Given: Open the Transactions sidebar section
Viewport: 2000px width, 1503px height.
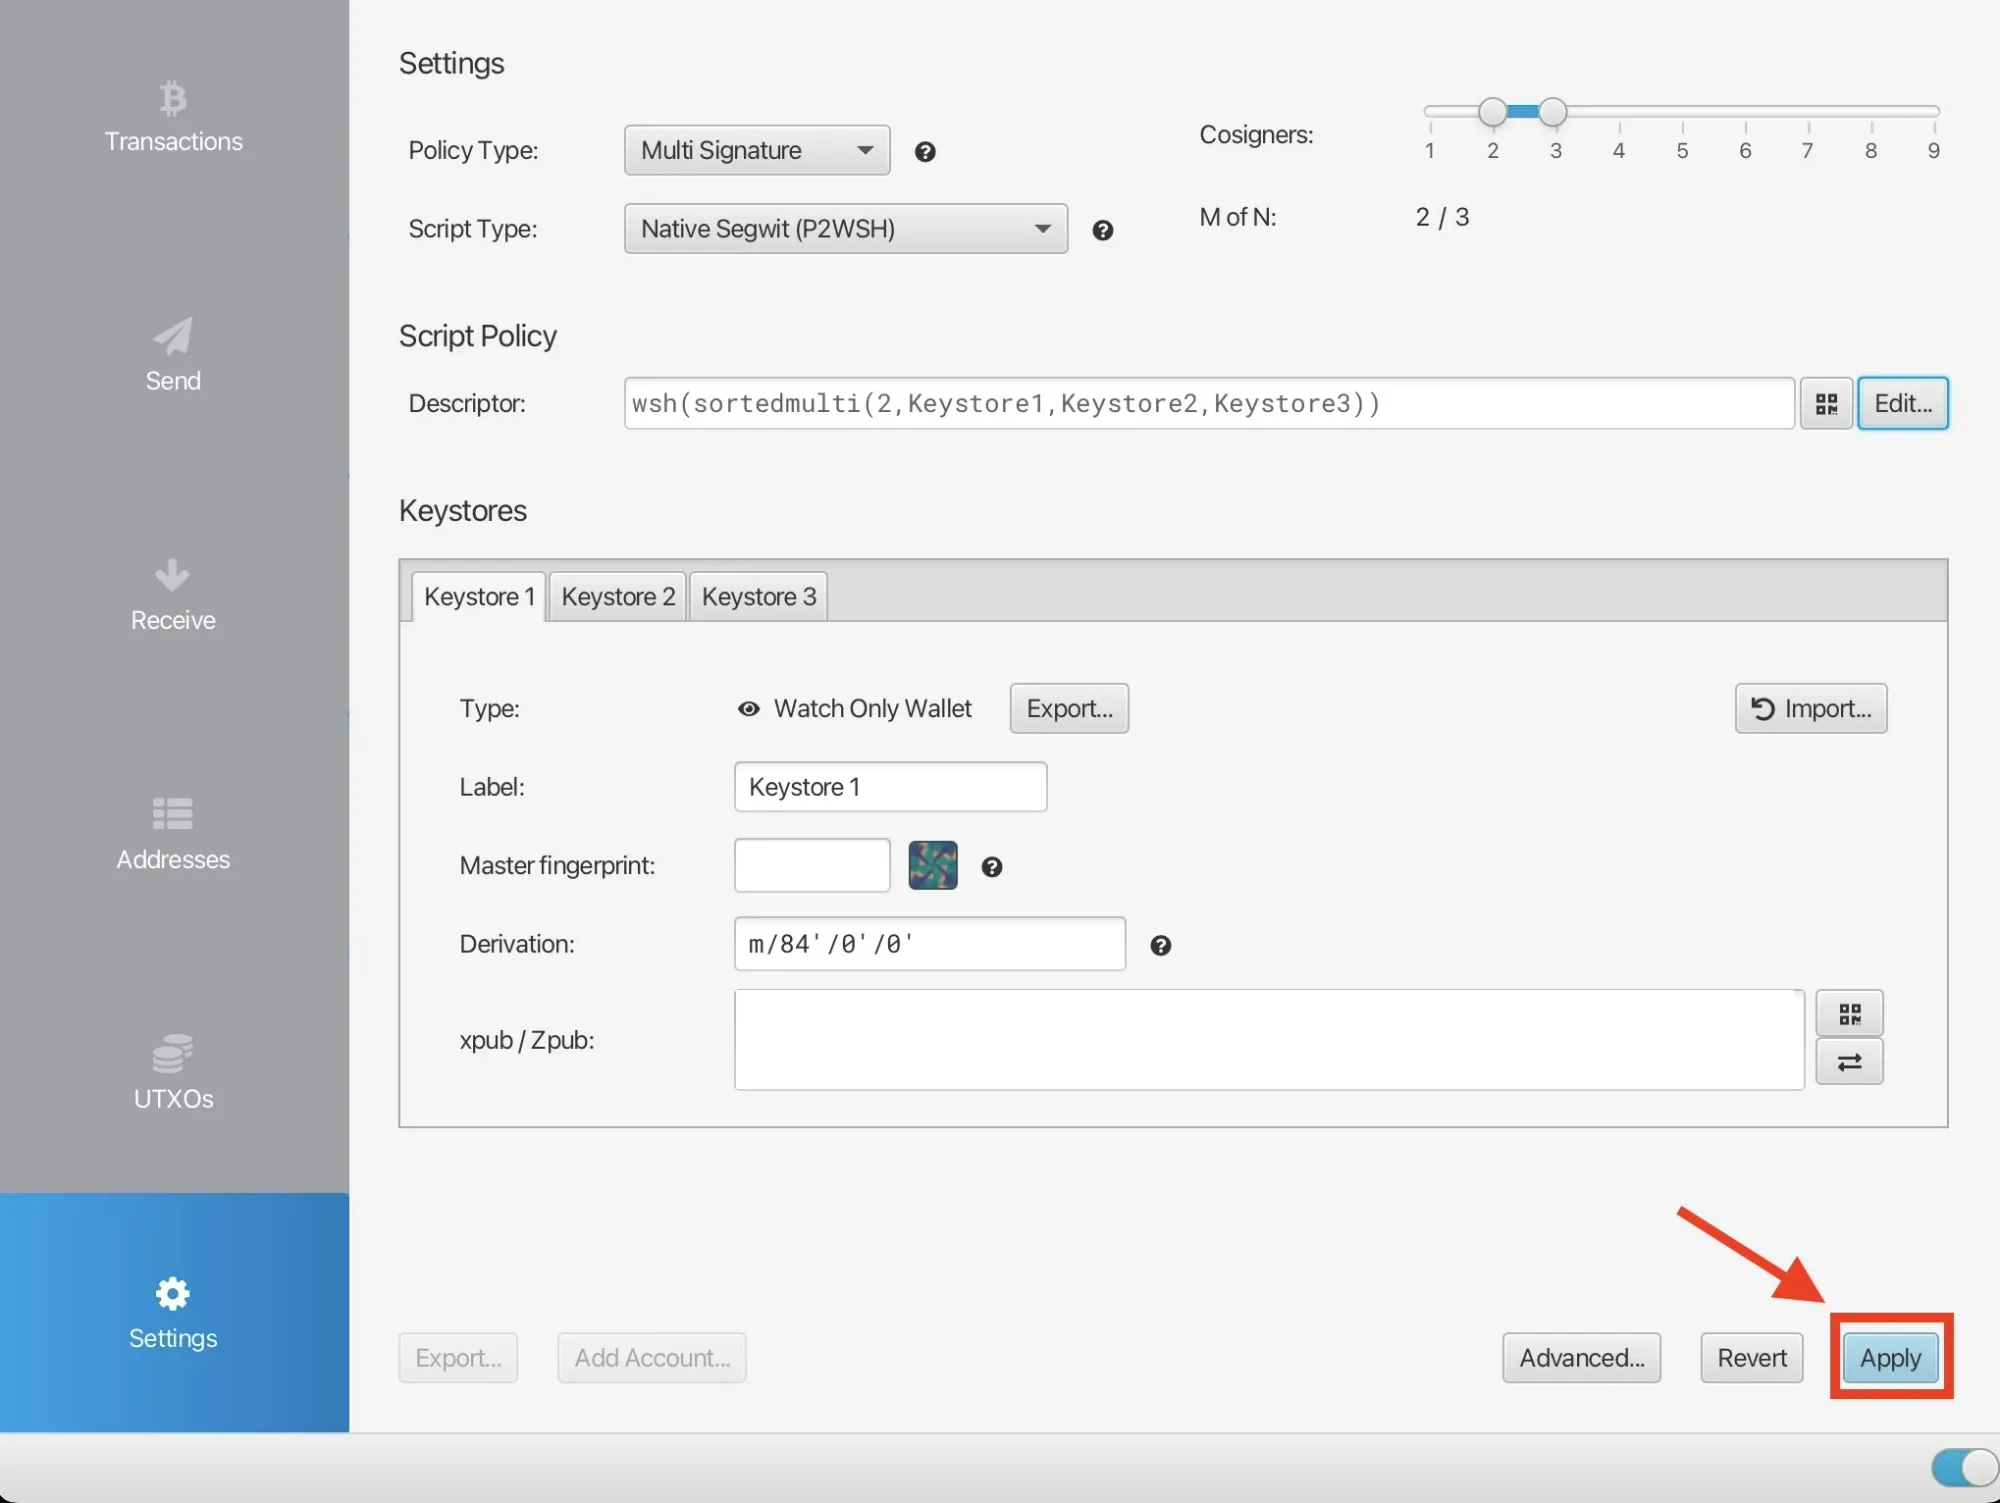Looking at the screenshot, I should (x=173, y=118).
